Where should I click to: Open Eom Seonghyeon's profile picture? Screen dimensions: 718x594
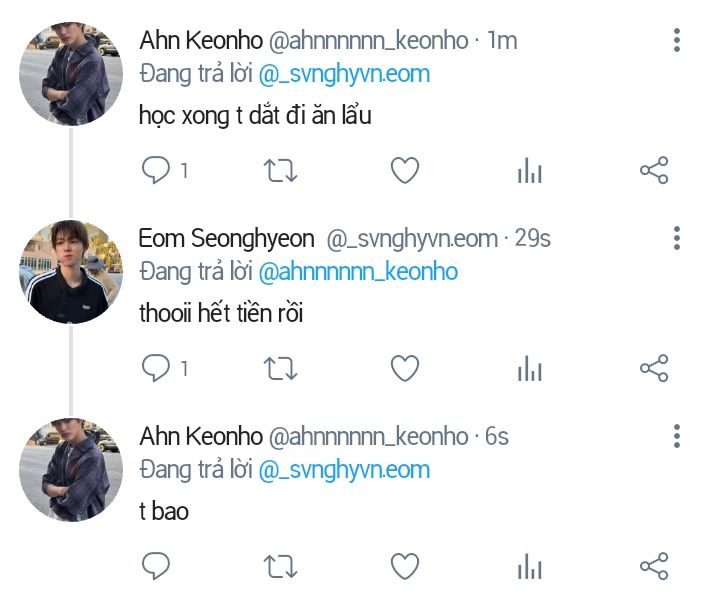[x=71, y=272]
